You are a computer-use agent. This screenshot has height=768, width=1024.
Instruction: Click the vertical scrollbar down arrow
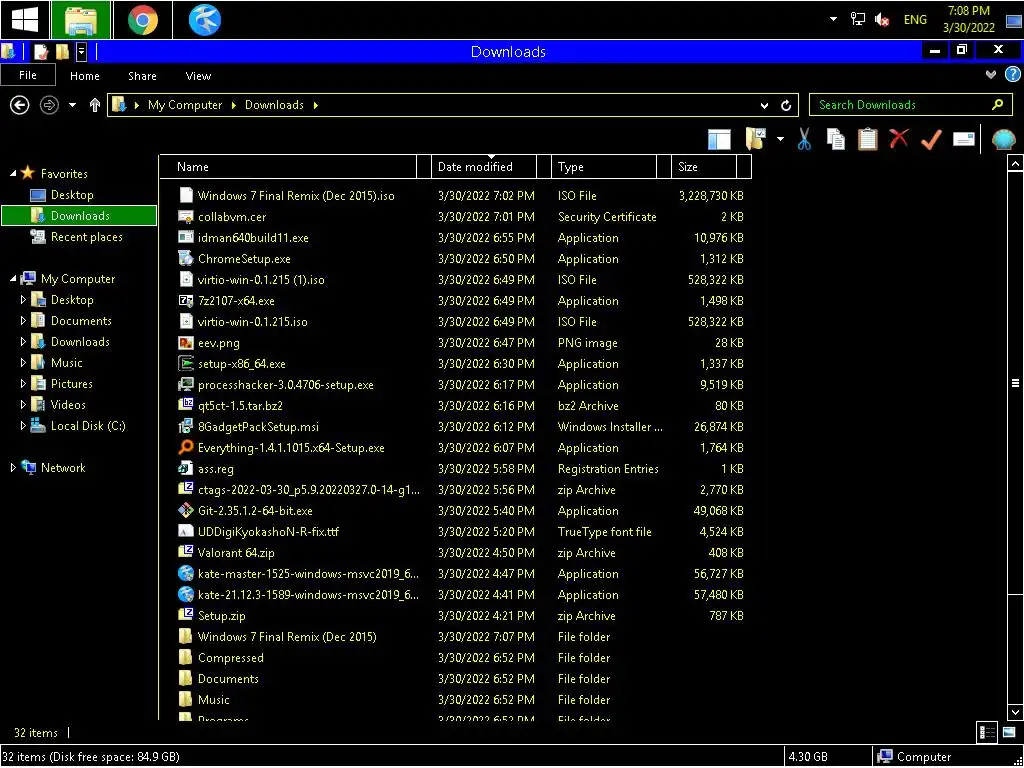coord(1015,711)
